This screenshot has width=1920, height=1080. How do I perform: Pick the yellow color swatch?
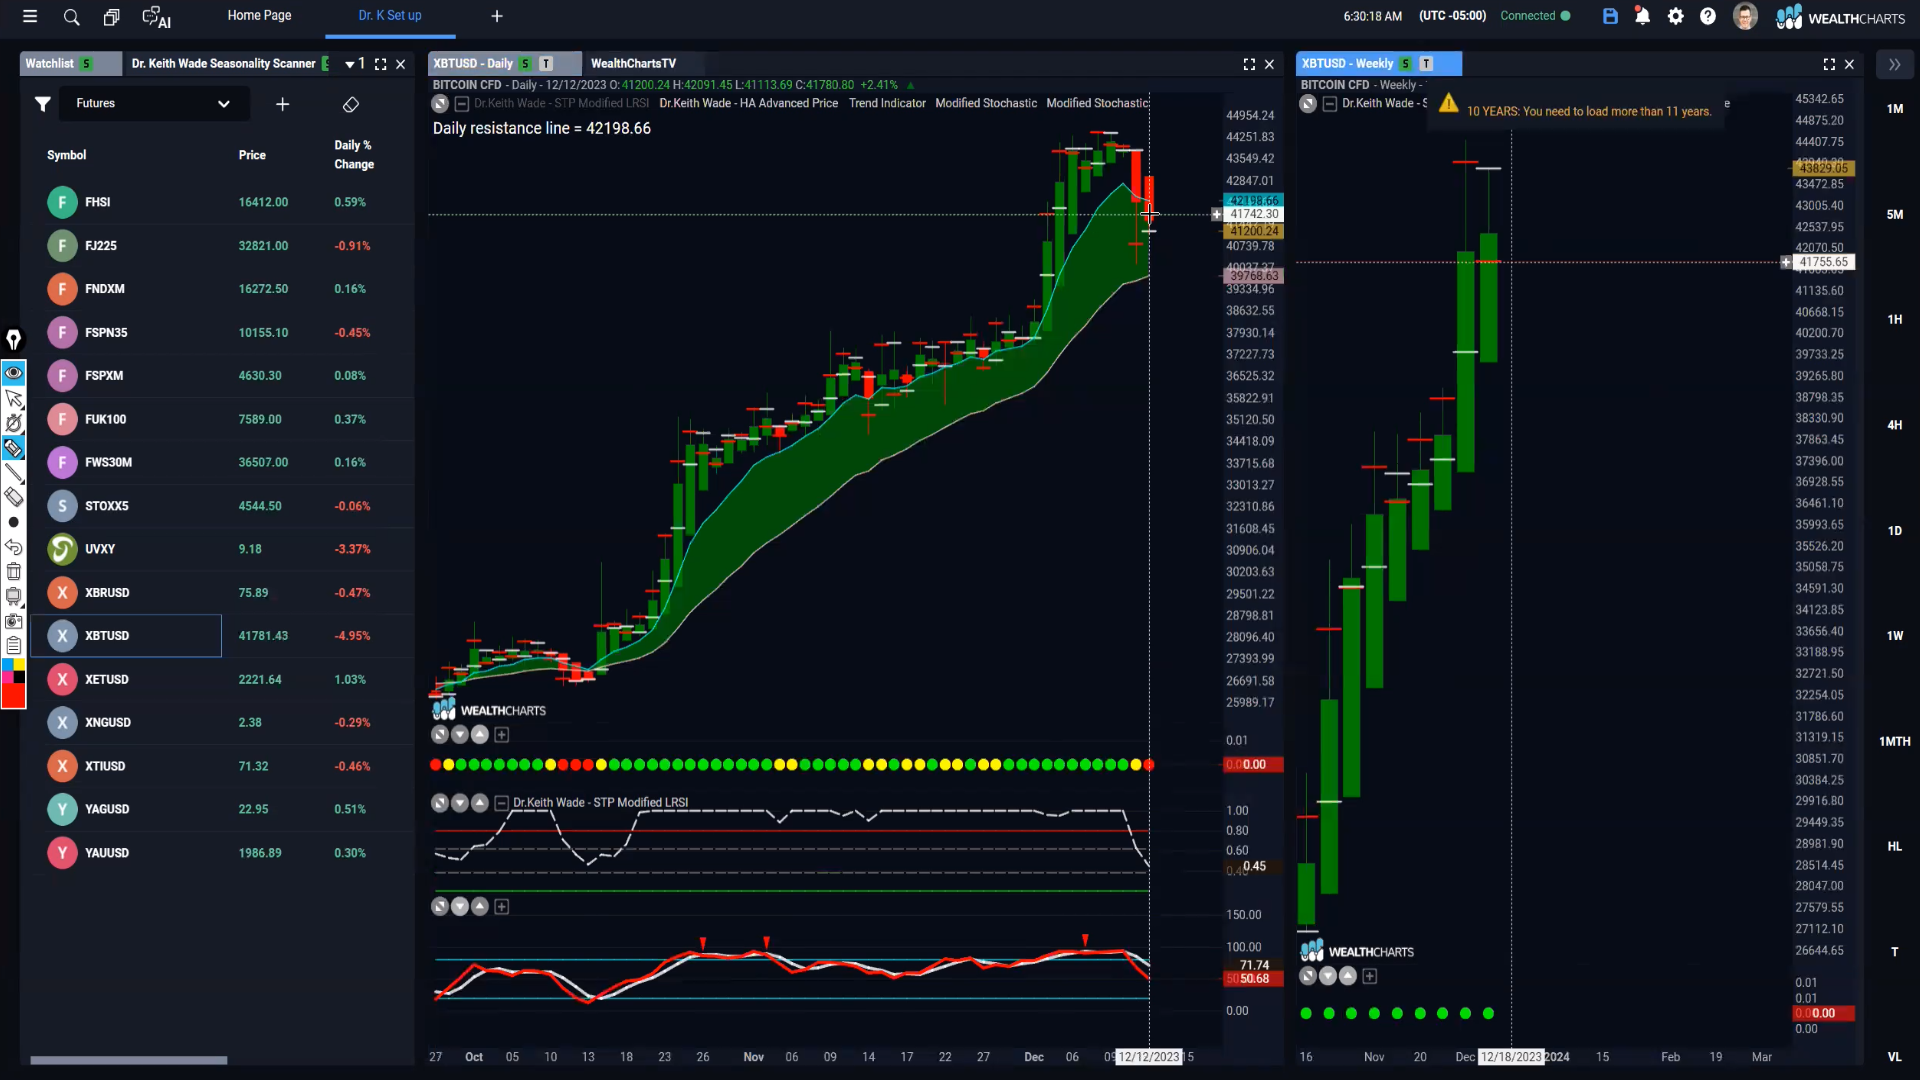coord(19,665)
